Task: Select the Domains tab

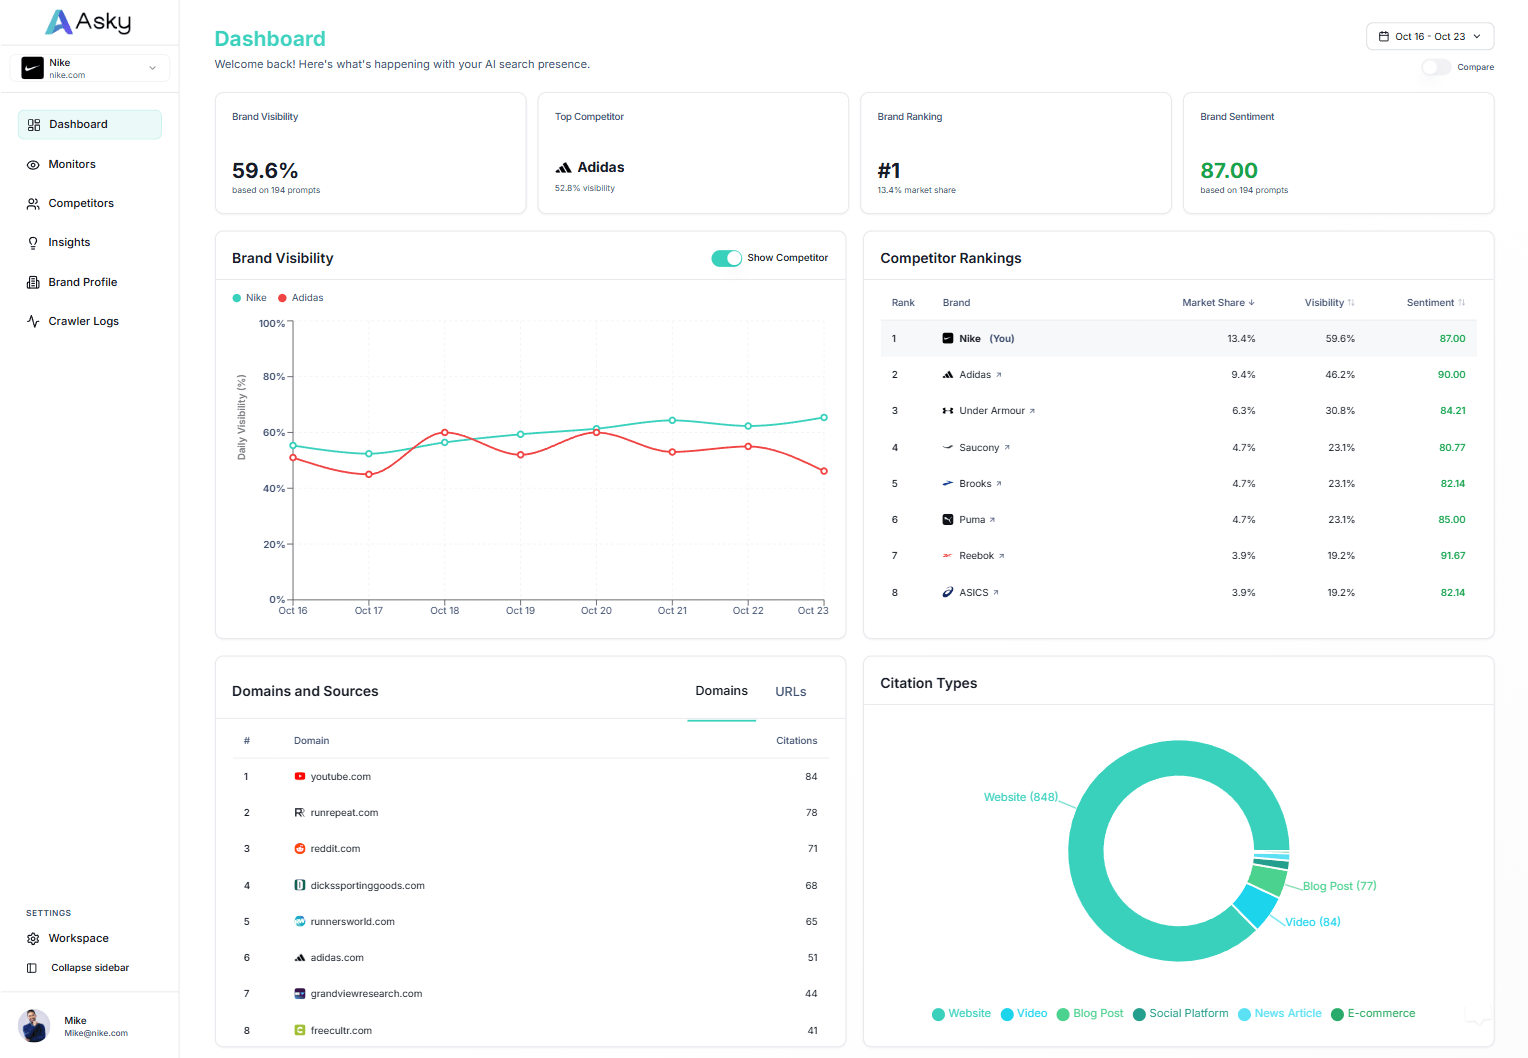Action: click(x=721, y=691)
